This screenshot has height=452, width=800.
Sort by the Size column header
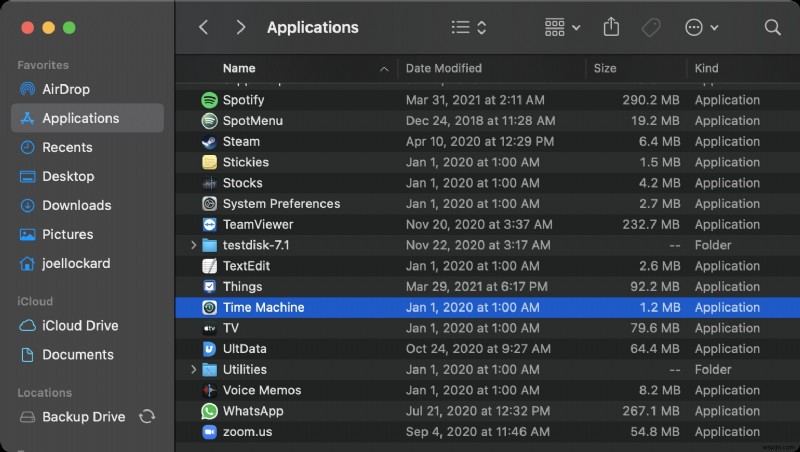pos(605,68)
